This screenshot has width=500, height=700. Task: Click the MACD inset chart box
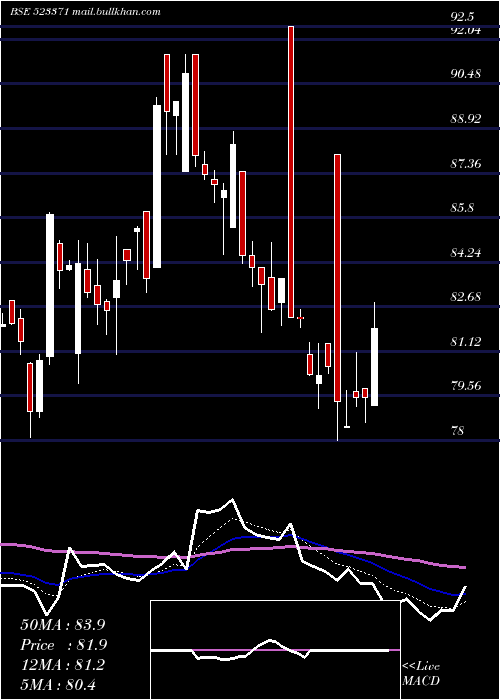(x=275, y=650)
